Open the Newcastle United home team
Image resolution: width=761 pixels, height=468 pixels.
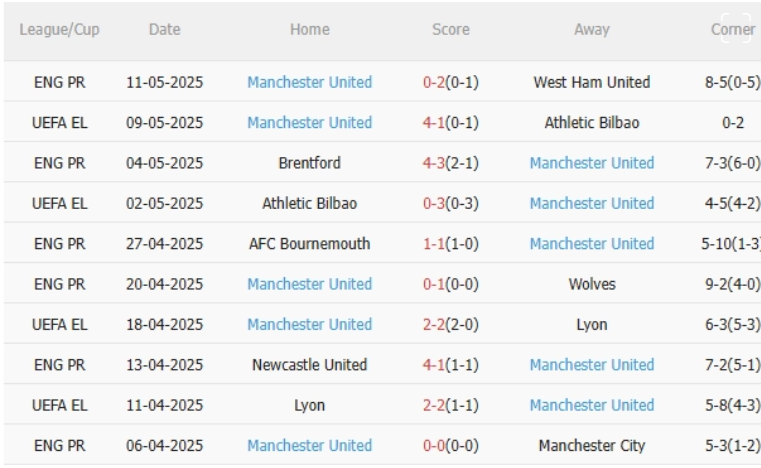click(310, 364)
